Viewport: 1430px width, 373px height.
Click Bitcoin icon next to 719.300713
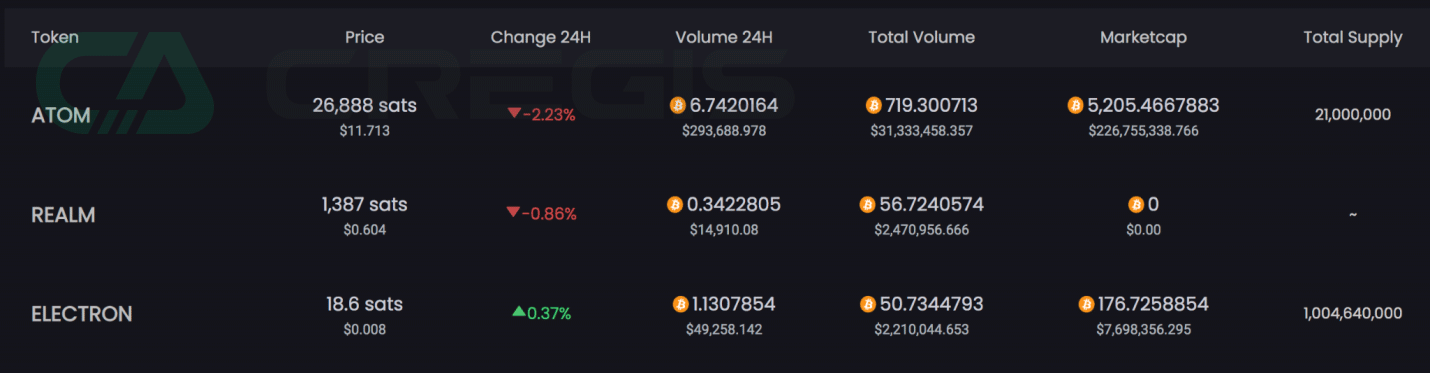[x=873, y=105]
